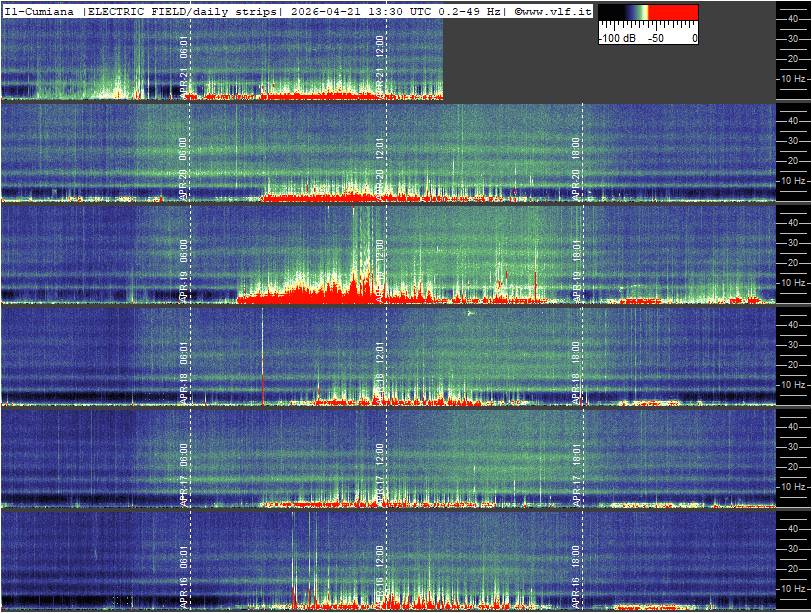Click the www.vlf.it link in header
Viewport: 812px width, 613px height.
553,10
